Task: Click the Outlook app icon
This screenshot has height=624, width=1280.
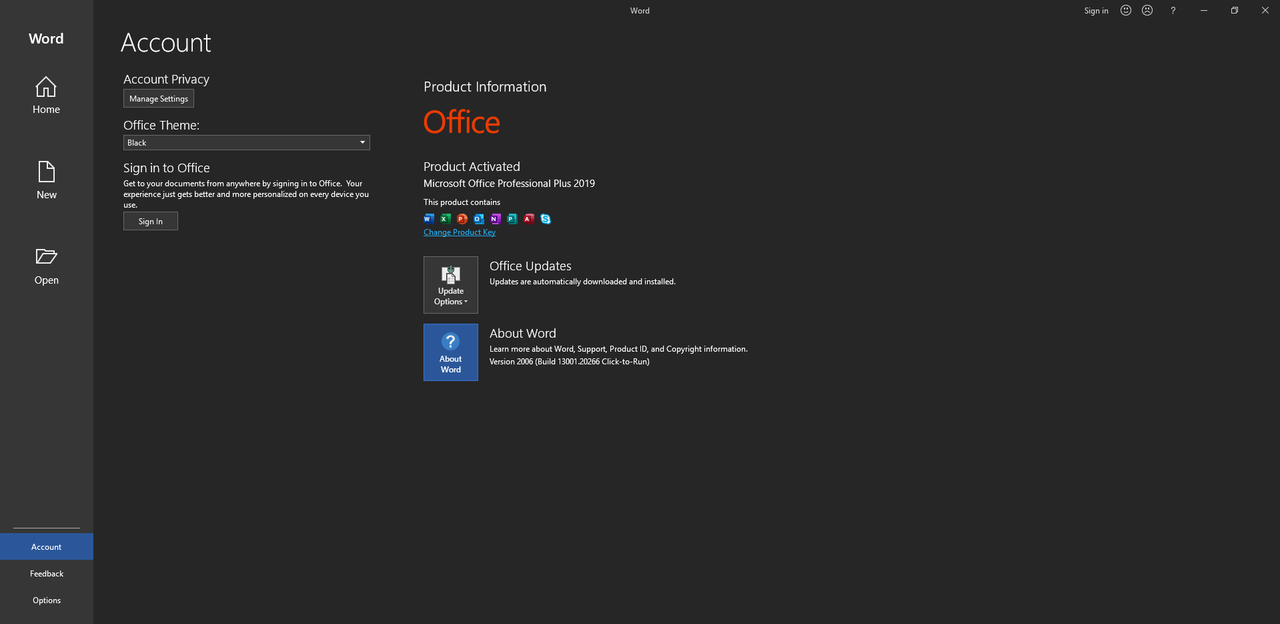Action: [x=479, y=218]
